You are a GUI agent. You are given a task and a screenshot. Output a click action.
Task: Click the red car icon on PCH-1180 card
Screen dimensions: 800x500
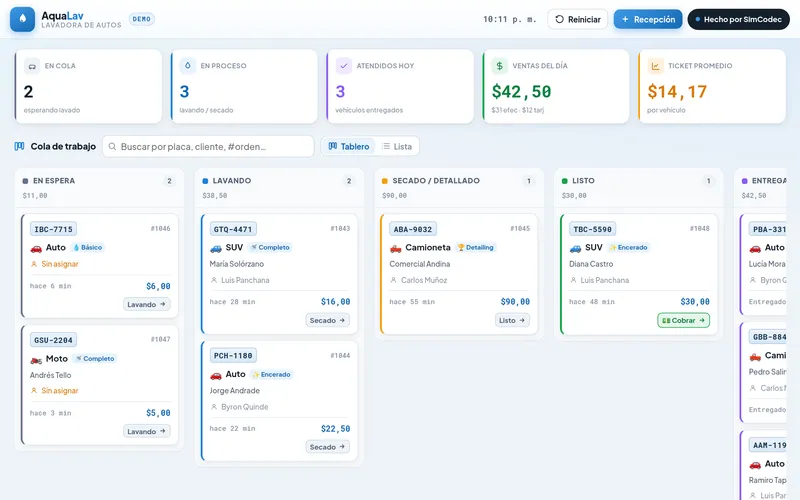tap(216, 375)
